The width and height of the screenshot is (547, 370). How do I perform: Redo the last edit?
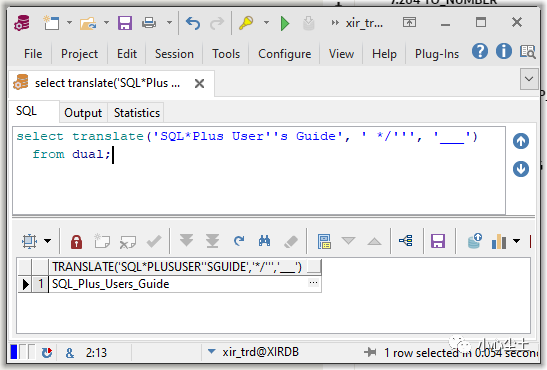pyautogui.click(x=217, y=23)
